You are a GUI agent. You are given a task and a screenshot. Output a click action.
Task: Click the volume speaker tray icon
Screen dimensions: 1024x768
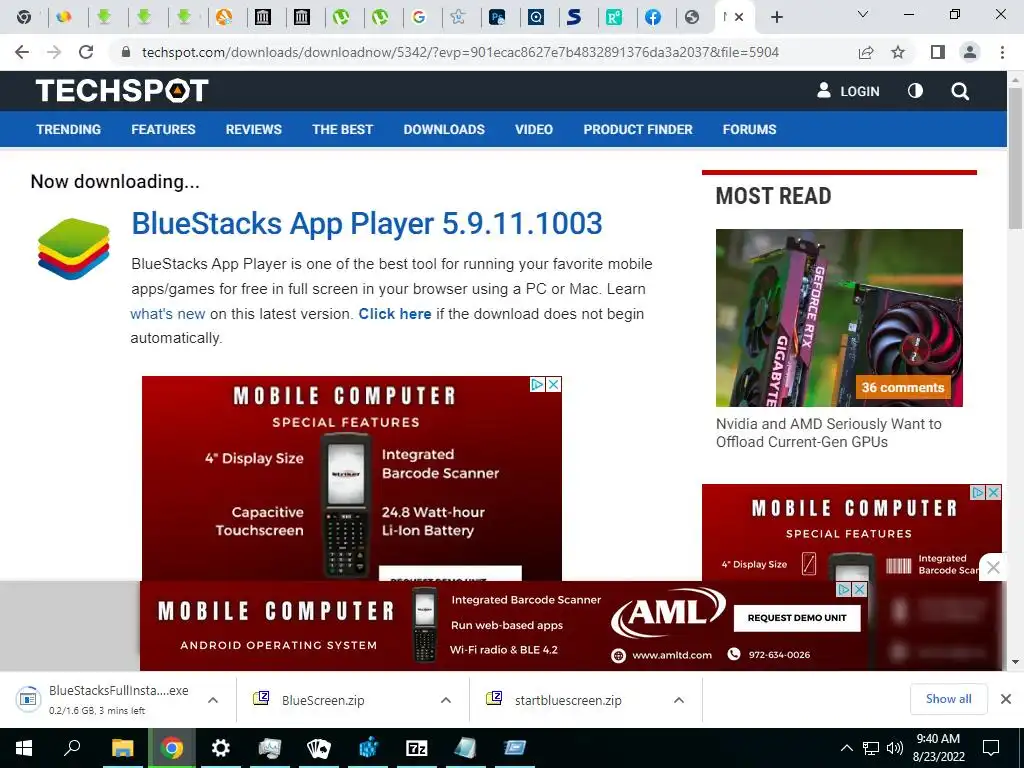pos(895,748)
